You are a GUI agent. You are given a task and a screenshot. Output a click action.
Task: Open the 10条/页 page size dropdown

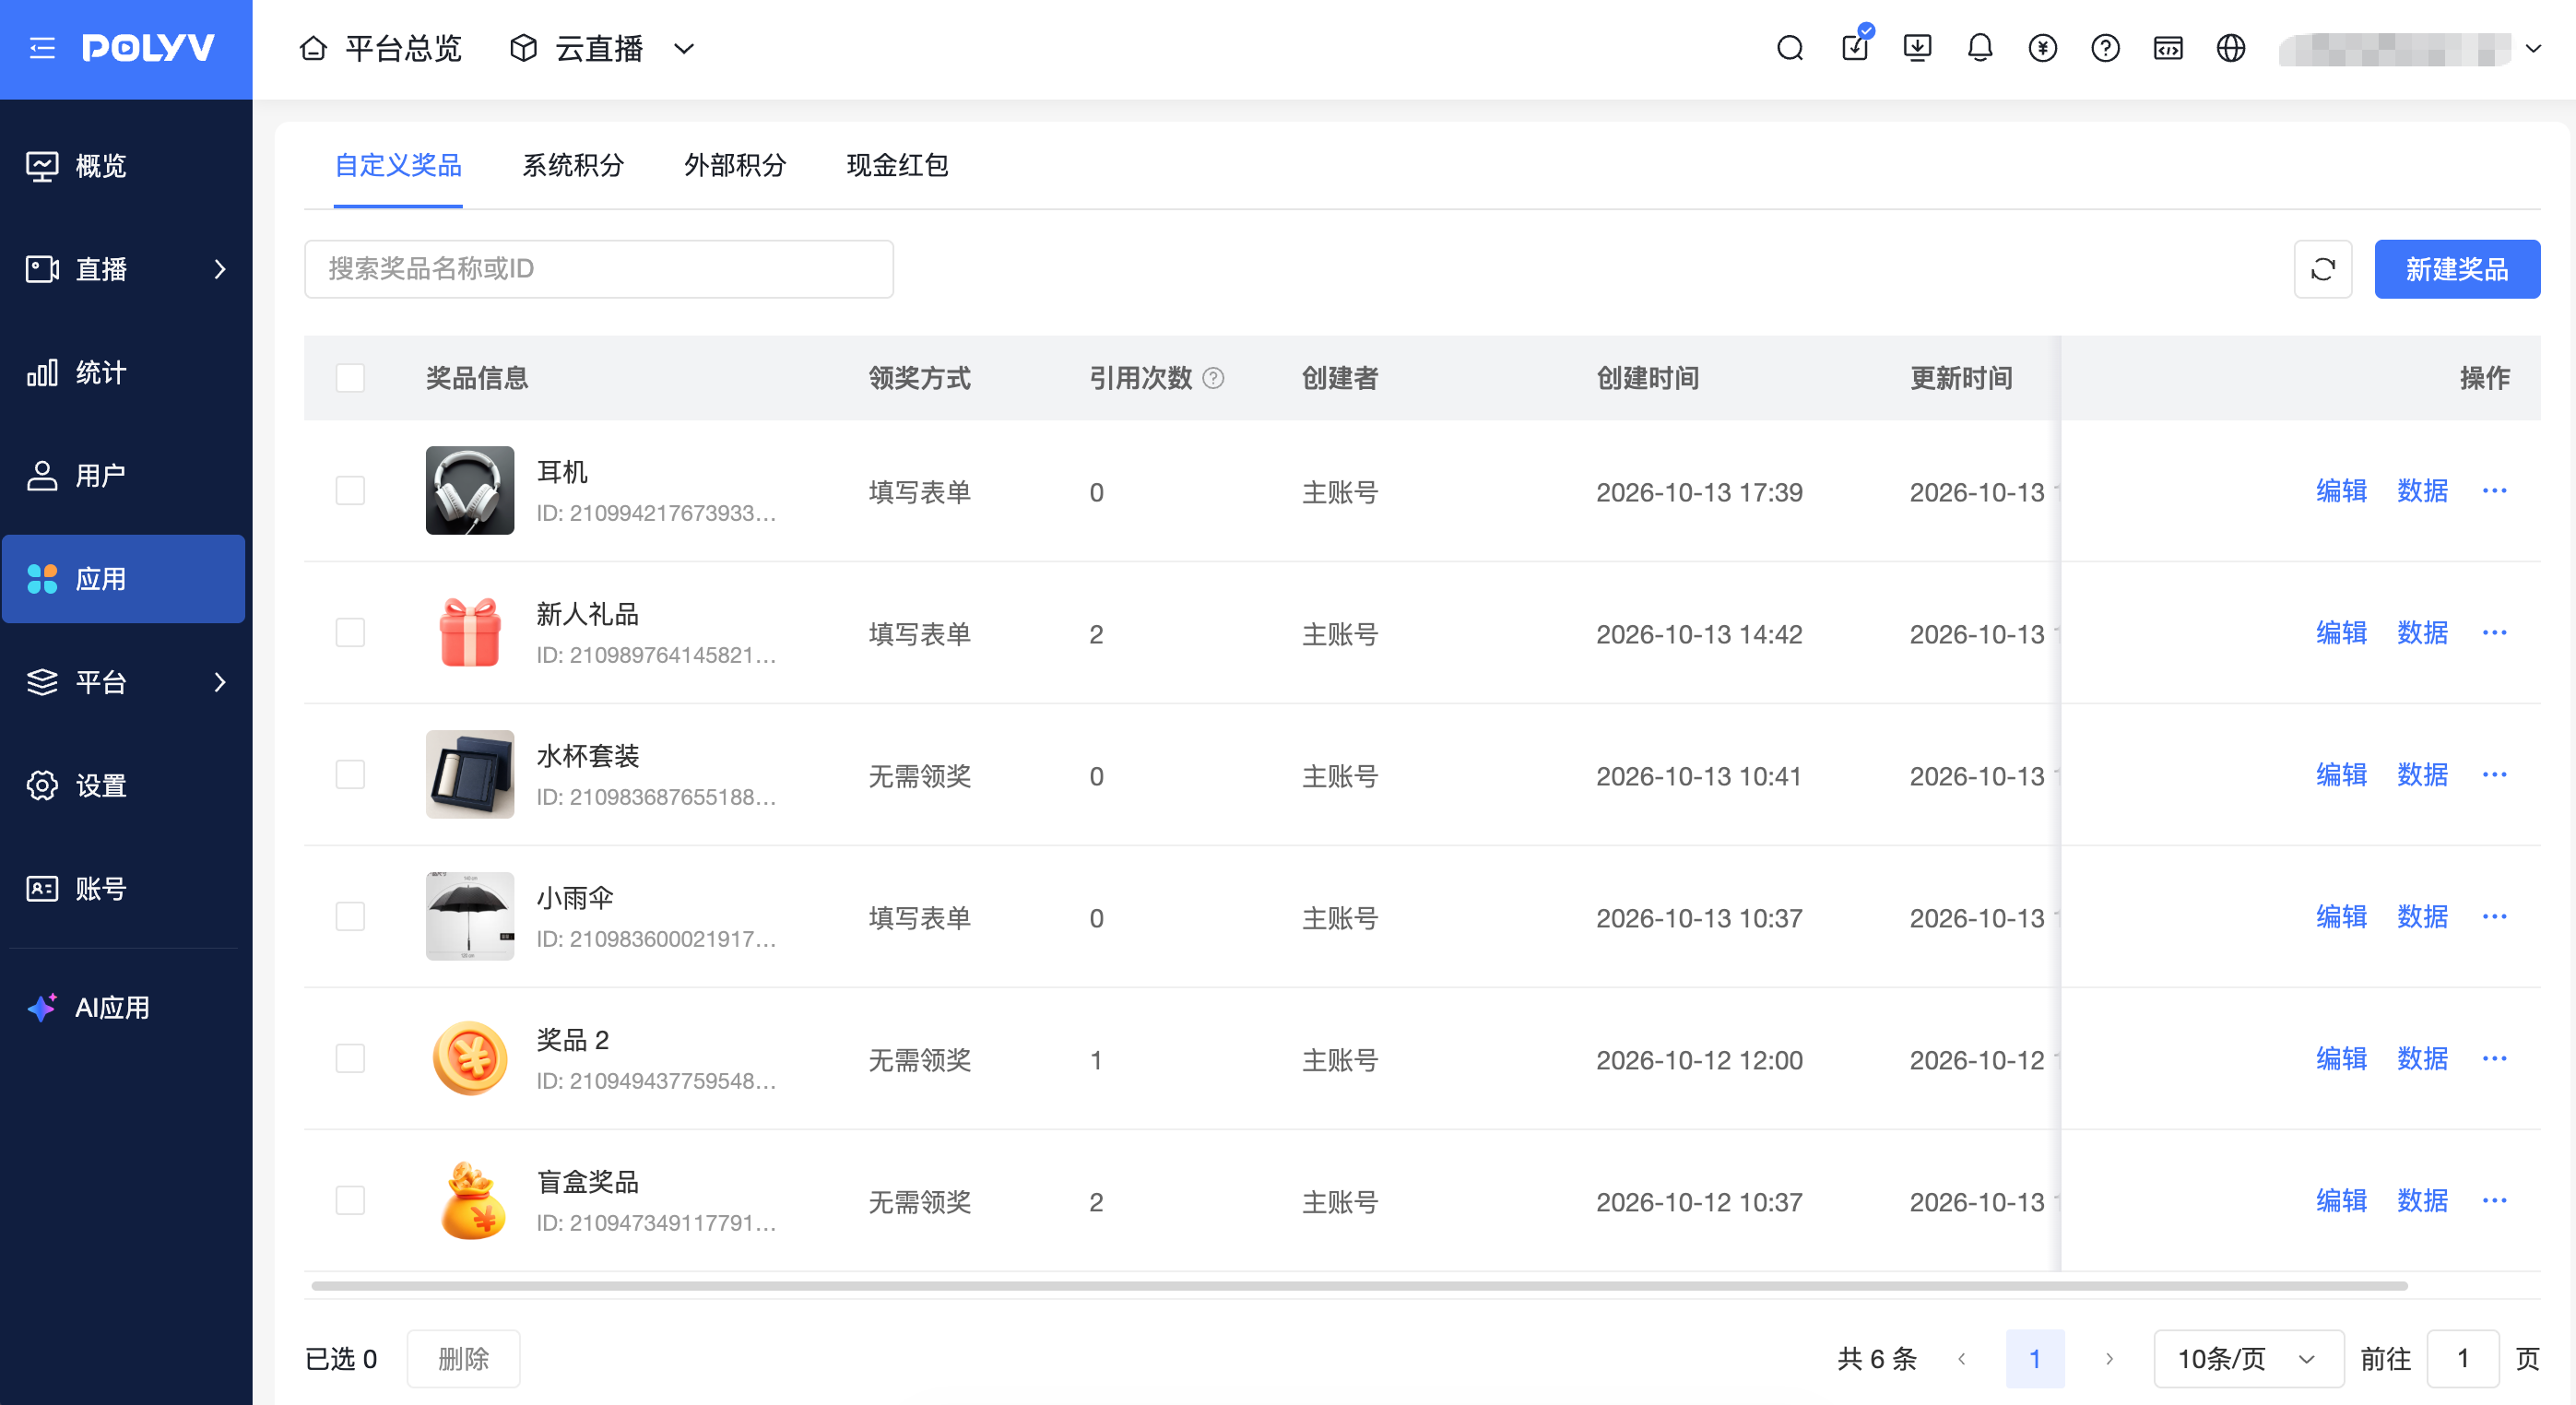(x=2248, y=1359)
